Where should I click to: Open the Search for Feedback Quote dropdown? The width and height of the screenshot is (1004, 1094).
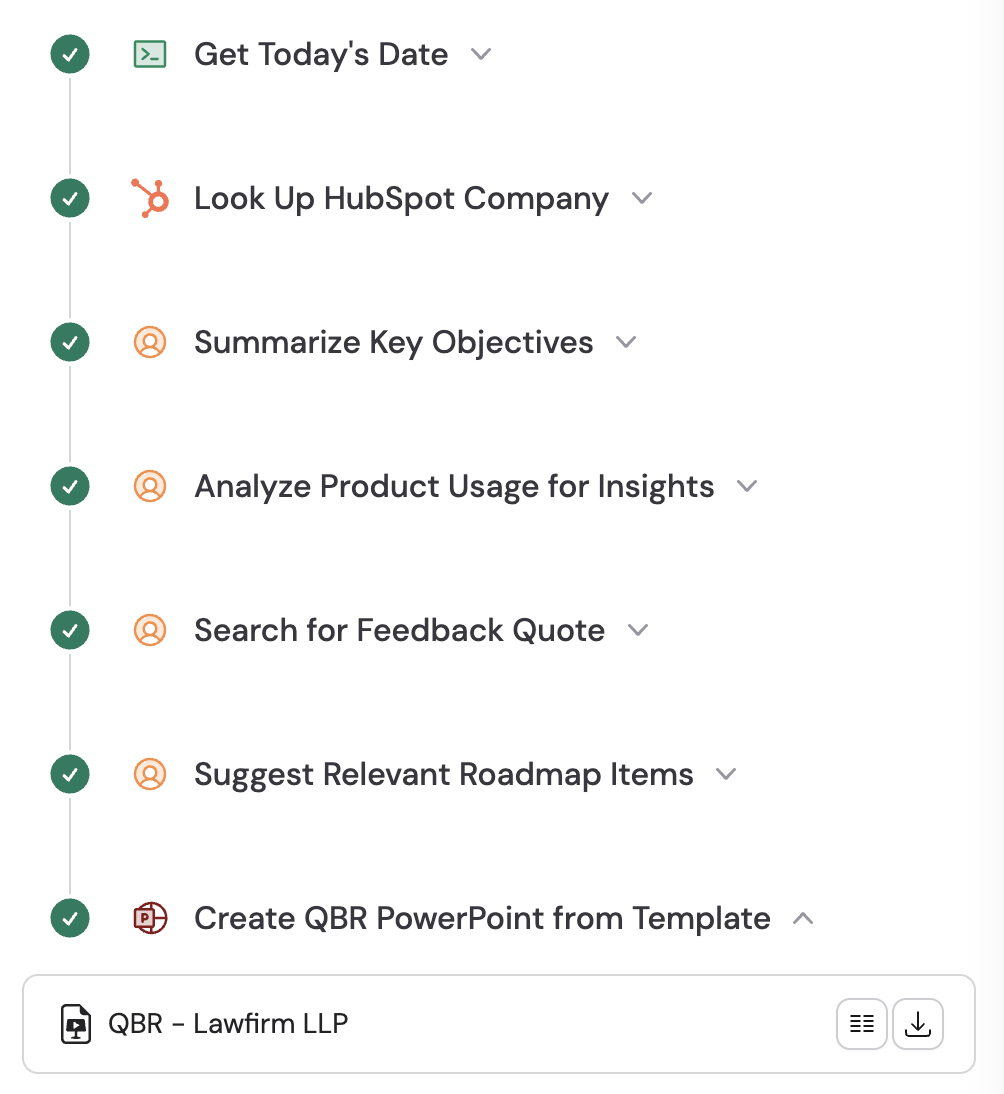tap(638, 630)
